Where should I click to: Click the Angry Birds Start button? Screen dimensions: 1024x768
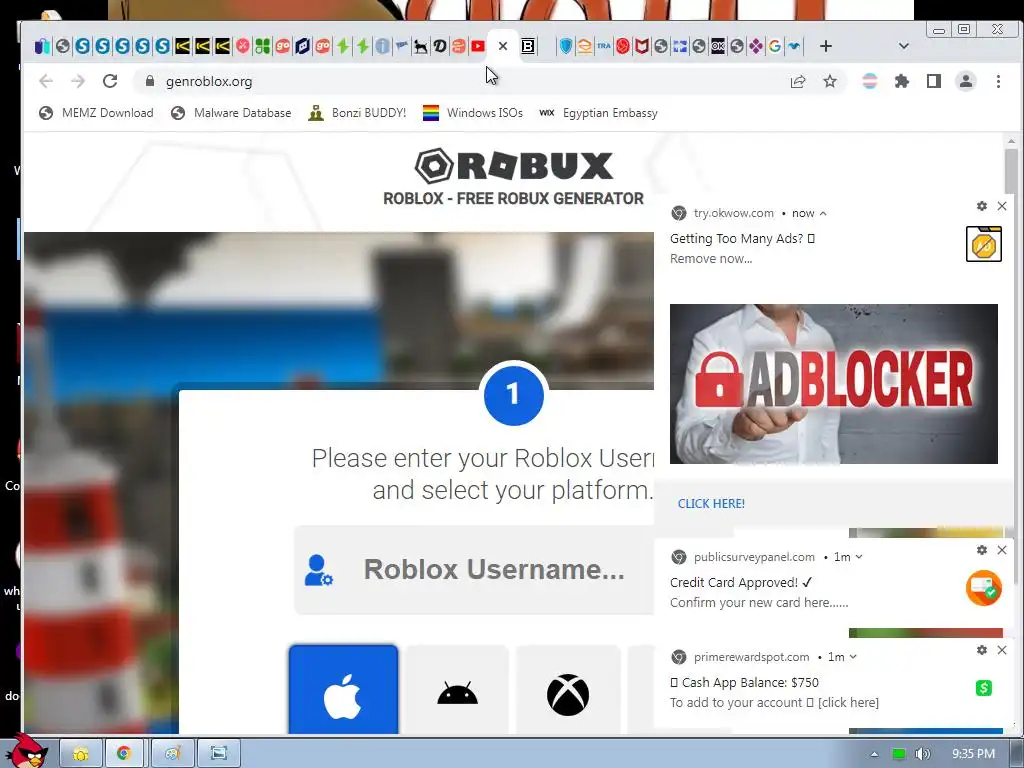(27, 751)
